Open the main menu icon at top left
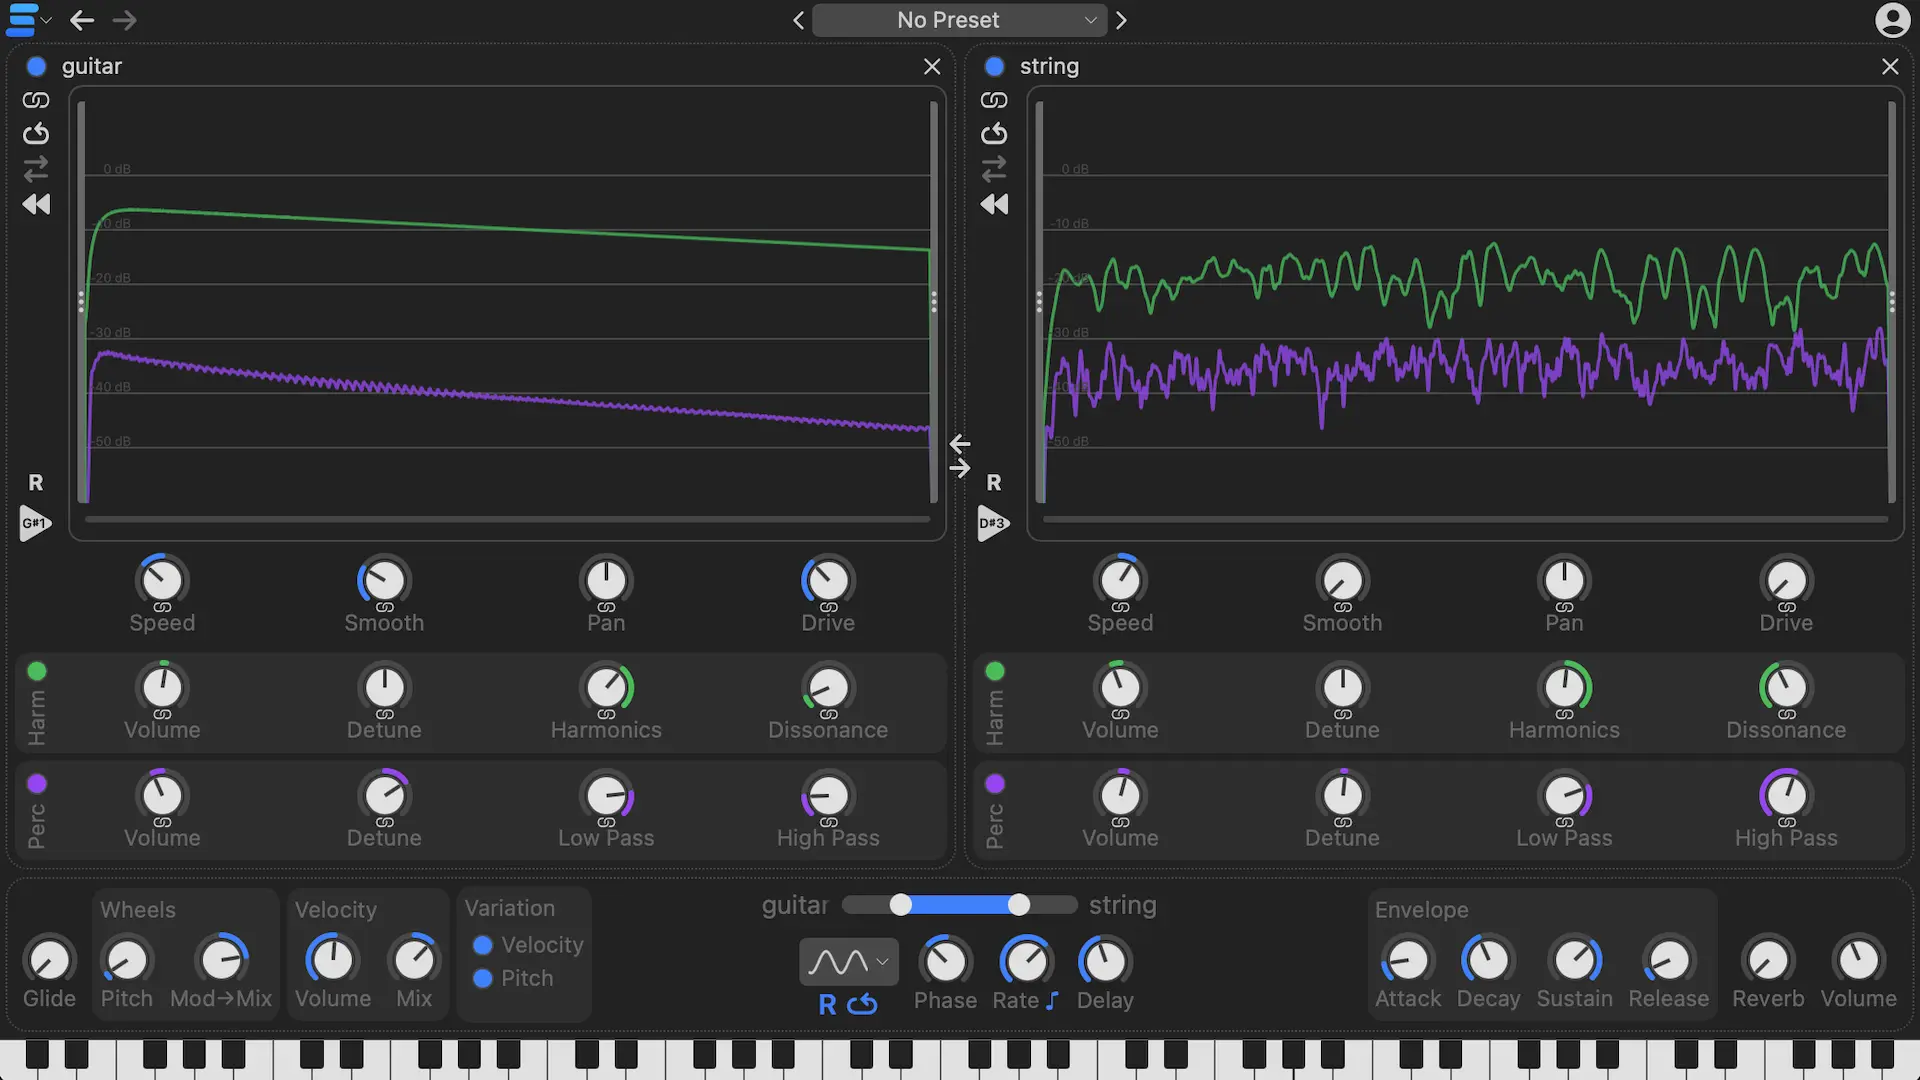This screenshot has width=1920, height=1080. 22,20
